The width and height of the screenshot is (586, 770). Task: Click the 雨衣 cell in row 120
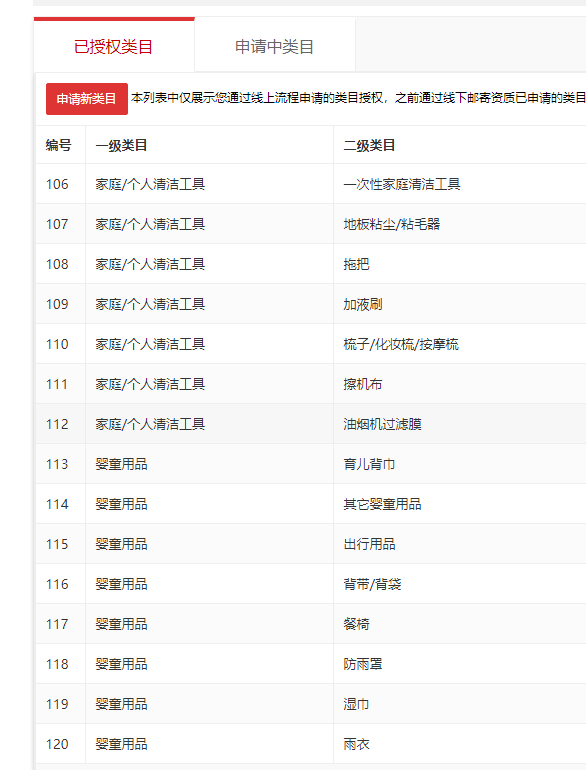coord(356,744)
